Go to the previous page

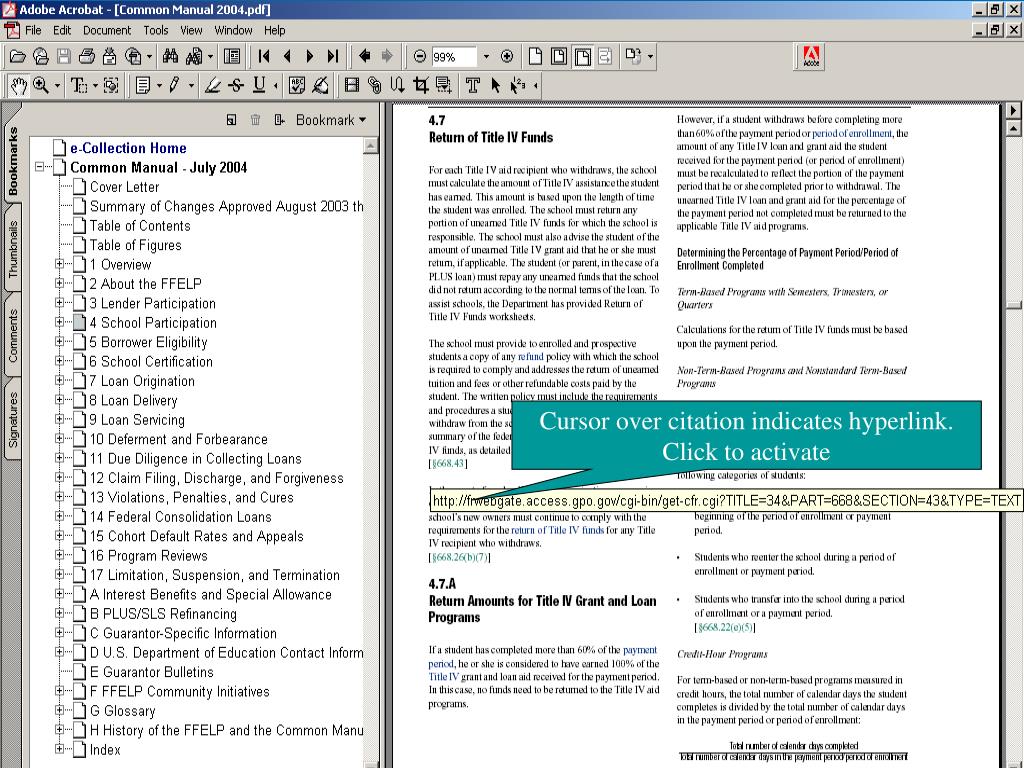(x=287, y=57)
